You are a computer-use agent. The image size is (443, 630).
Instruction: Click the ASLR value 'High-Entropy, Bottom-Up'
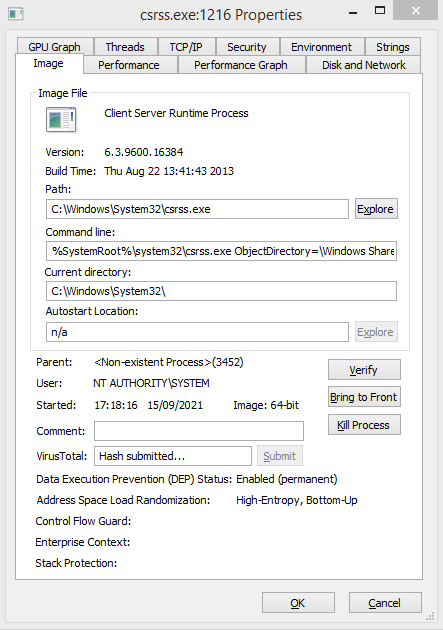click(x=297, y=501)
